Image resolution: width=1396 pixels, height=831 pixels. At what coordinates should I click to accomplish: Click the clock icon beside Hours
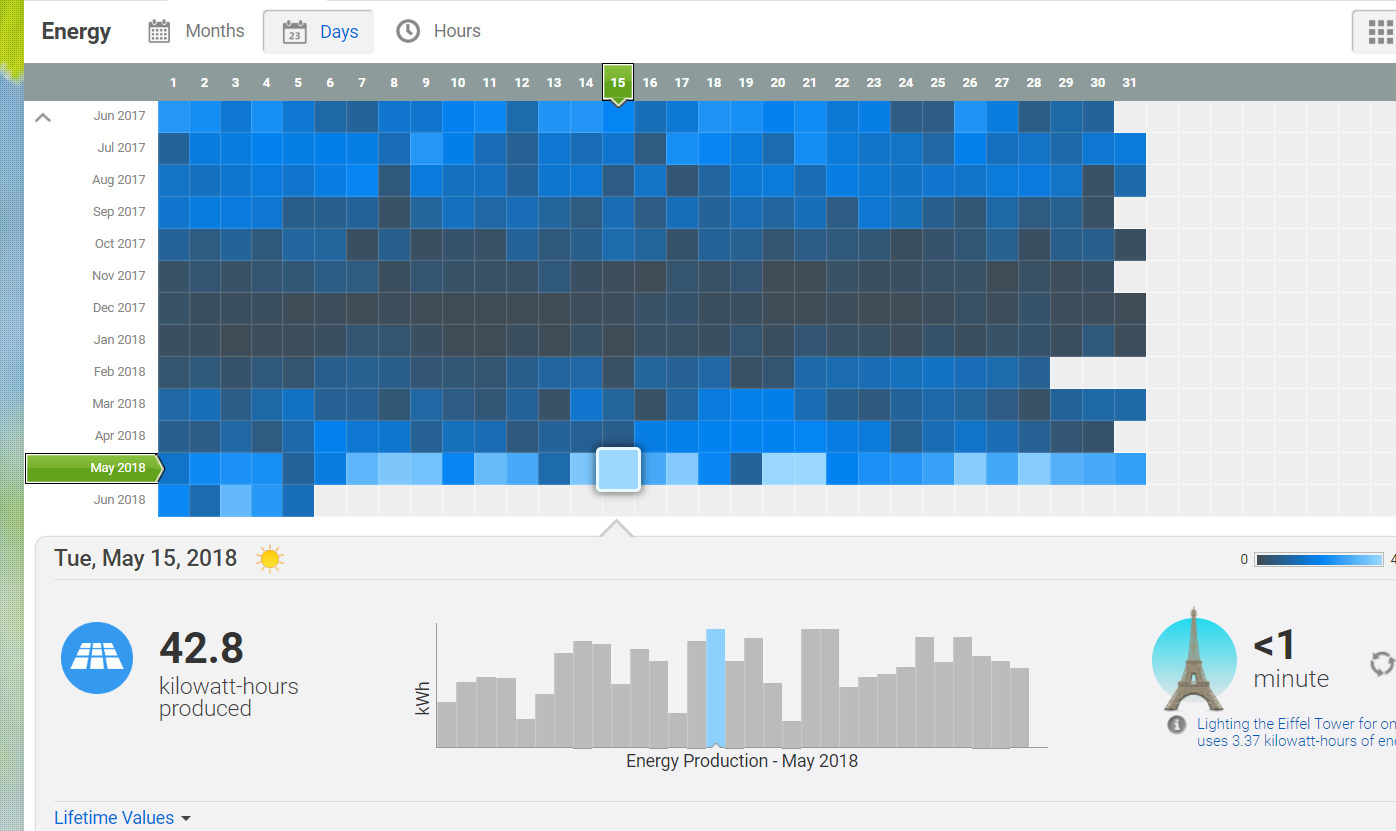[408, 31]
